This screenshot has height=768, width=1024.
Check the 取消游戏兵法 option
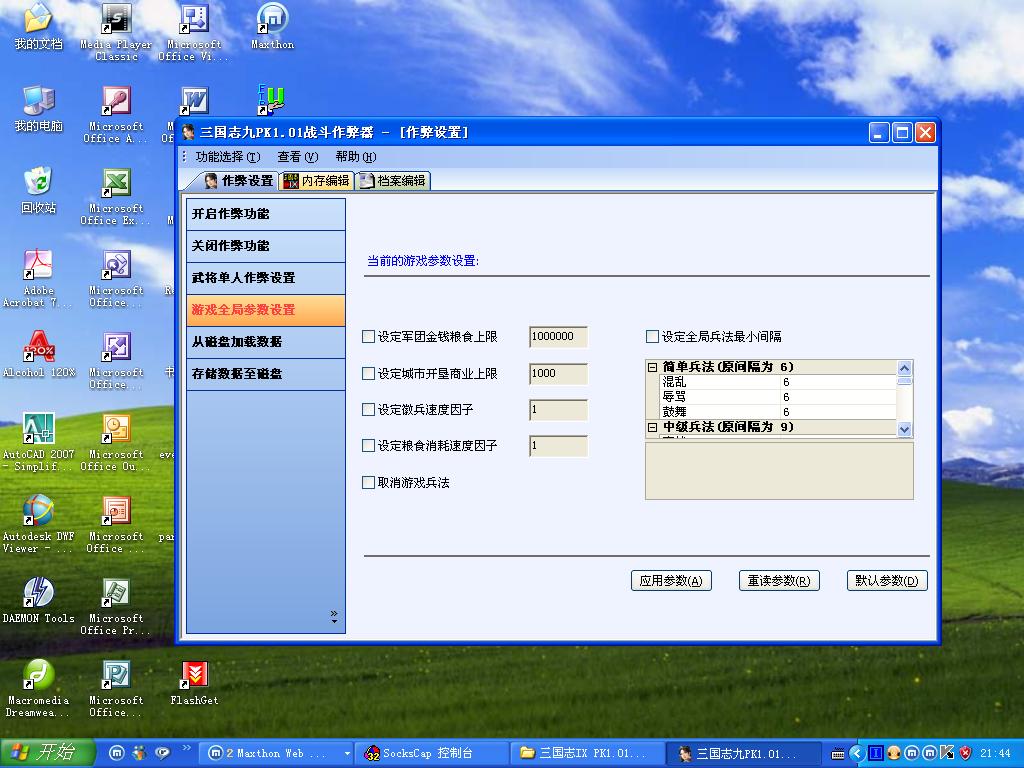[x=368, y=483]
